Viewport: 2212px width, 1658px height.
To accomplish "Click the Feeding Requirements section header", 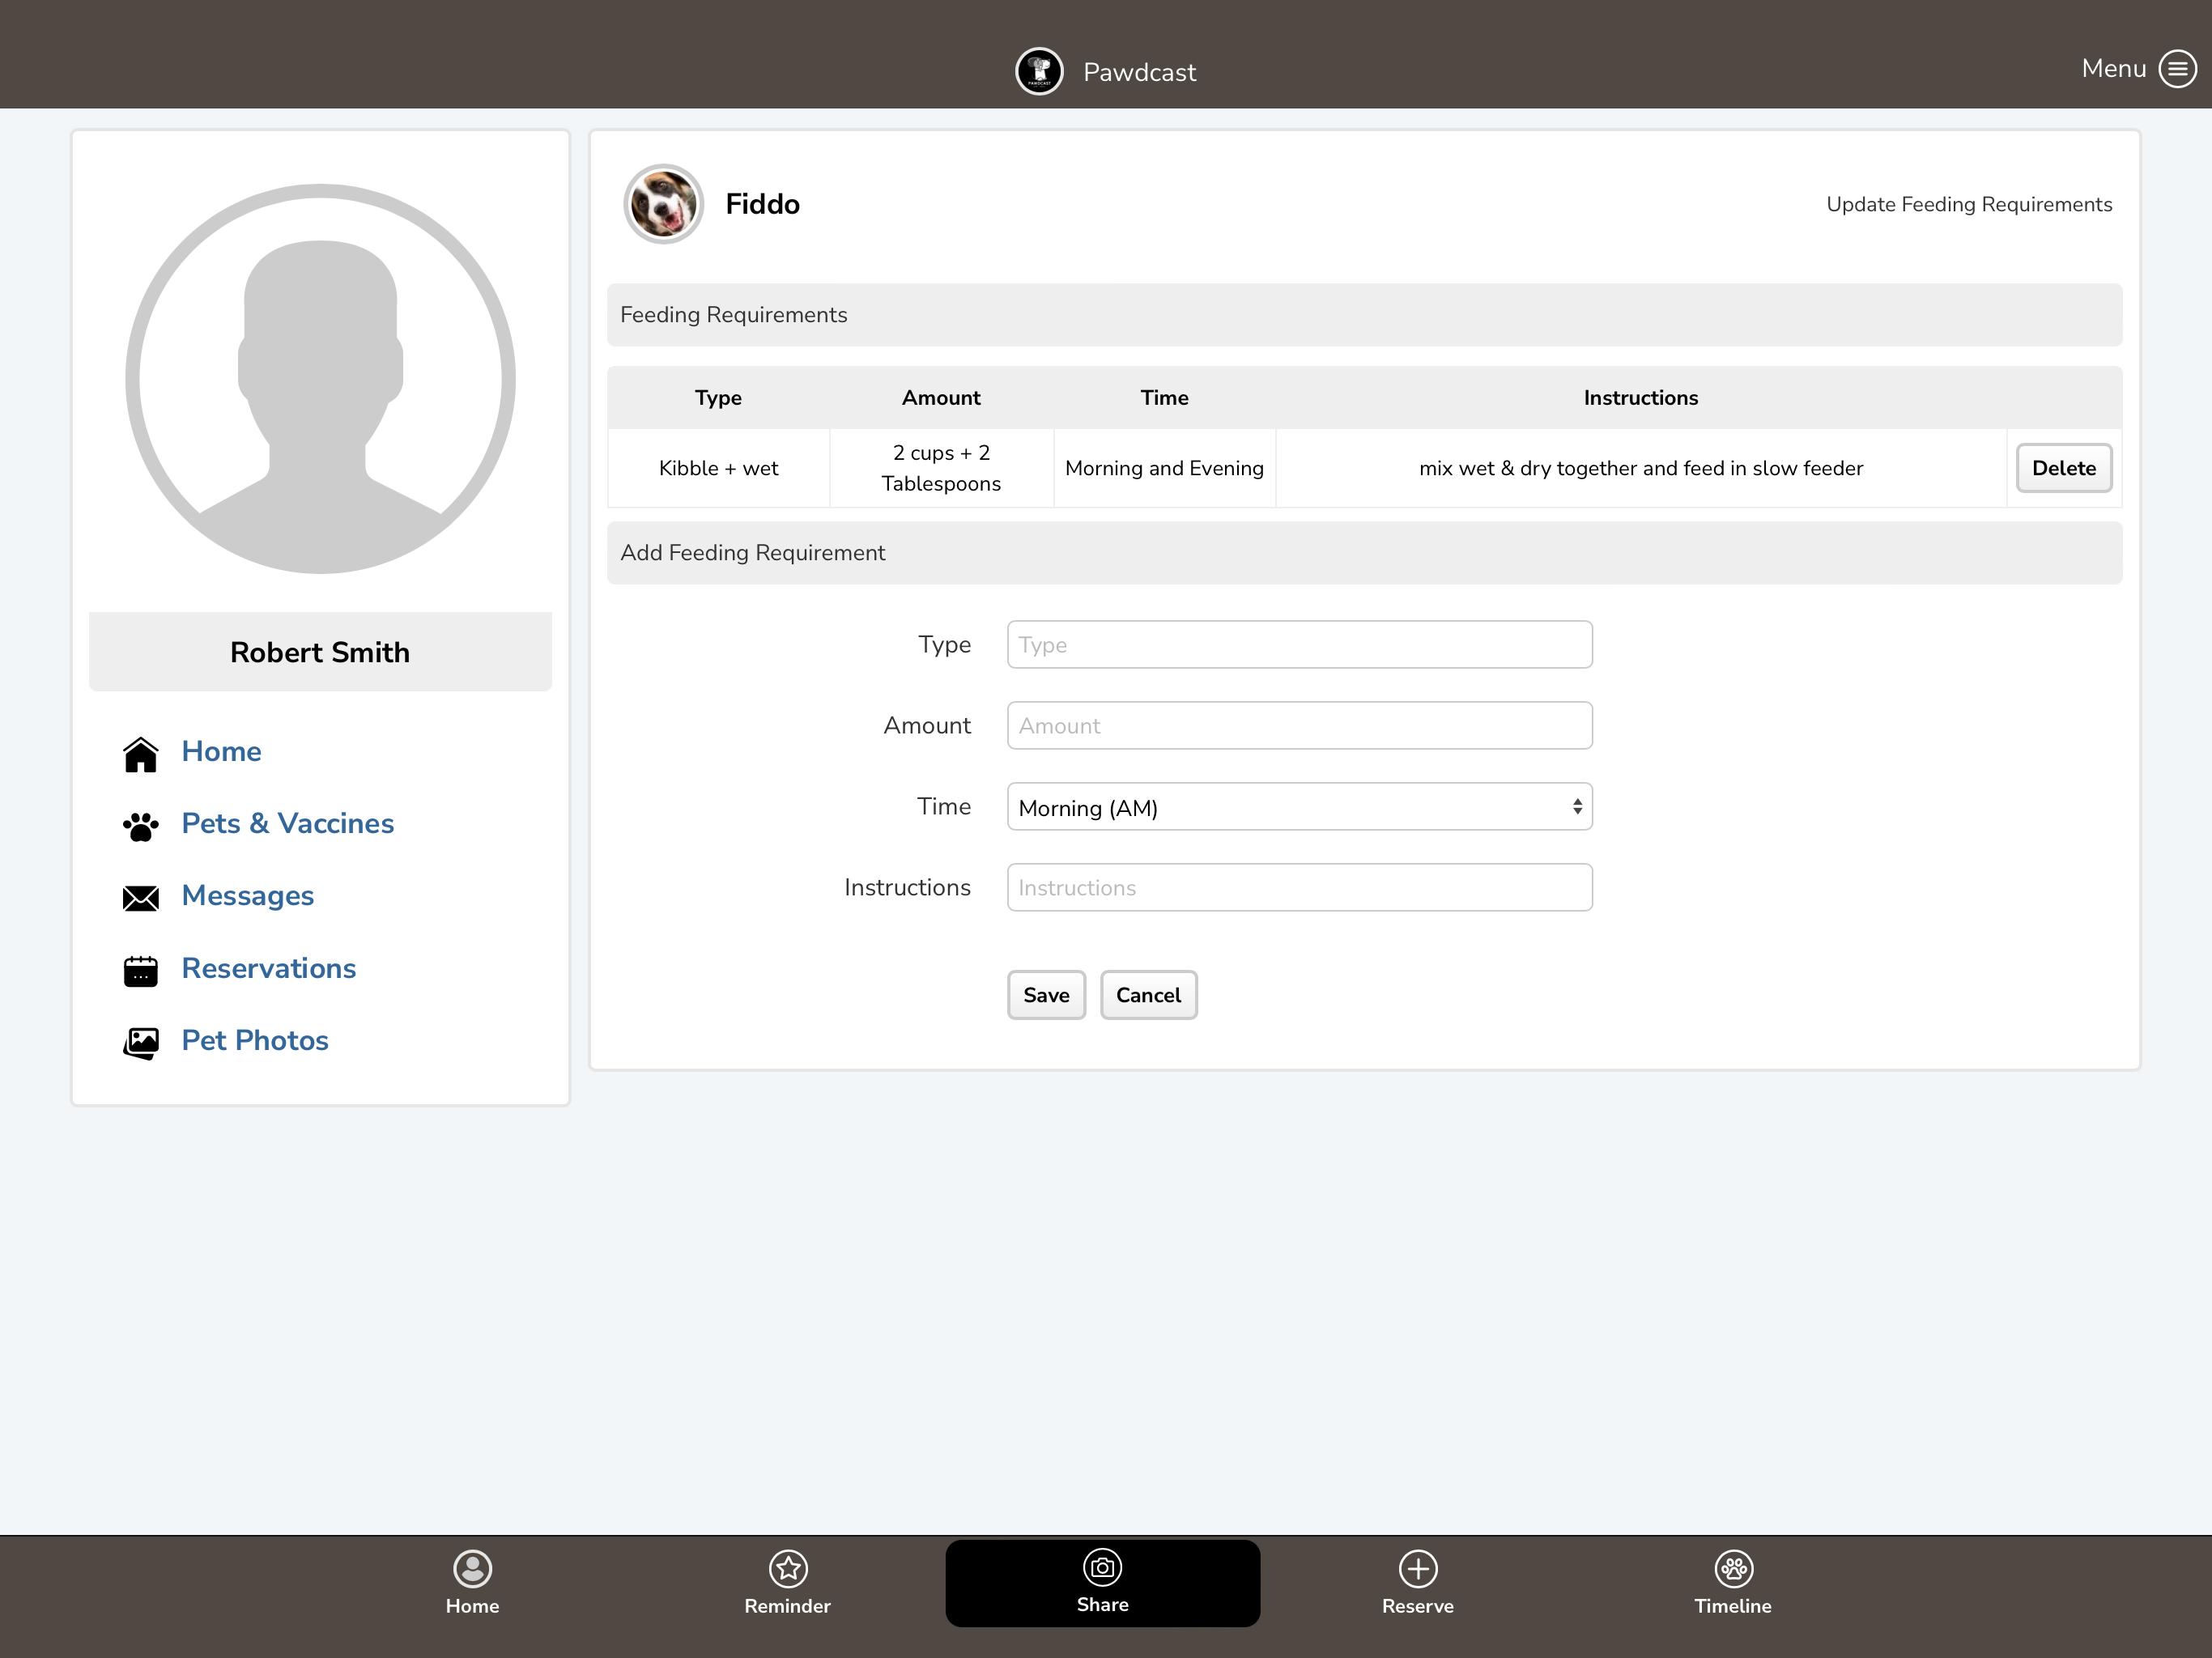I will pos(1364,315).
